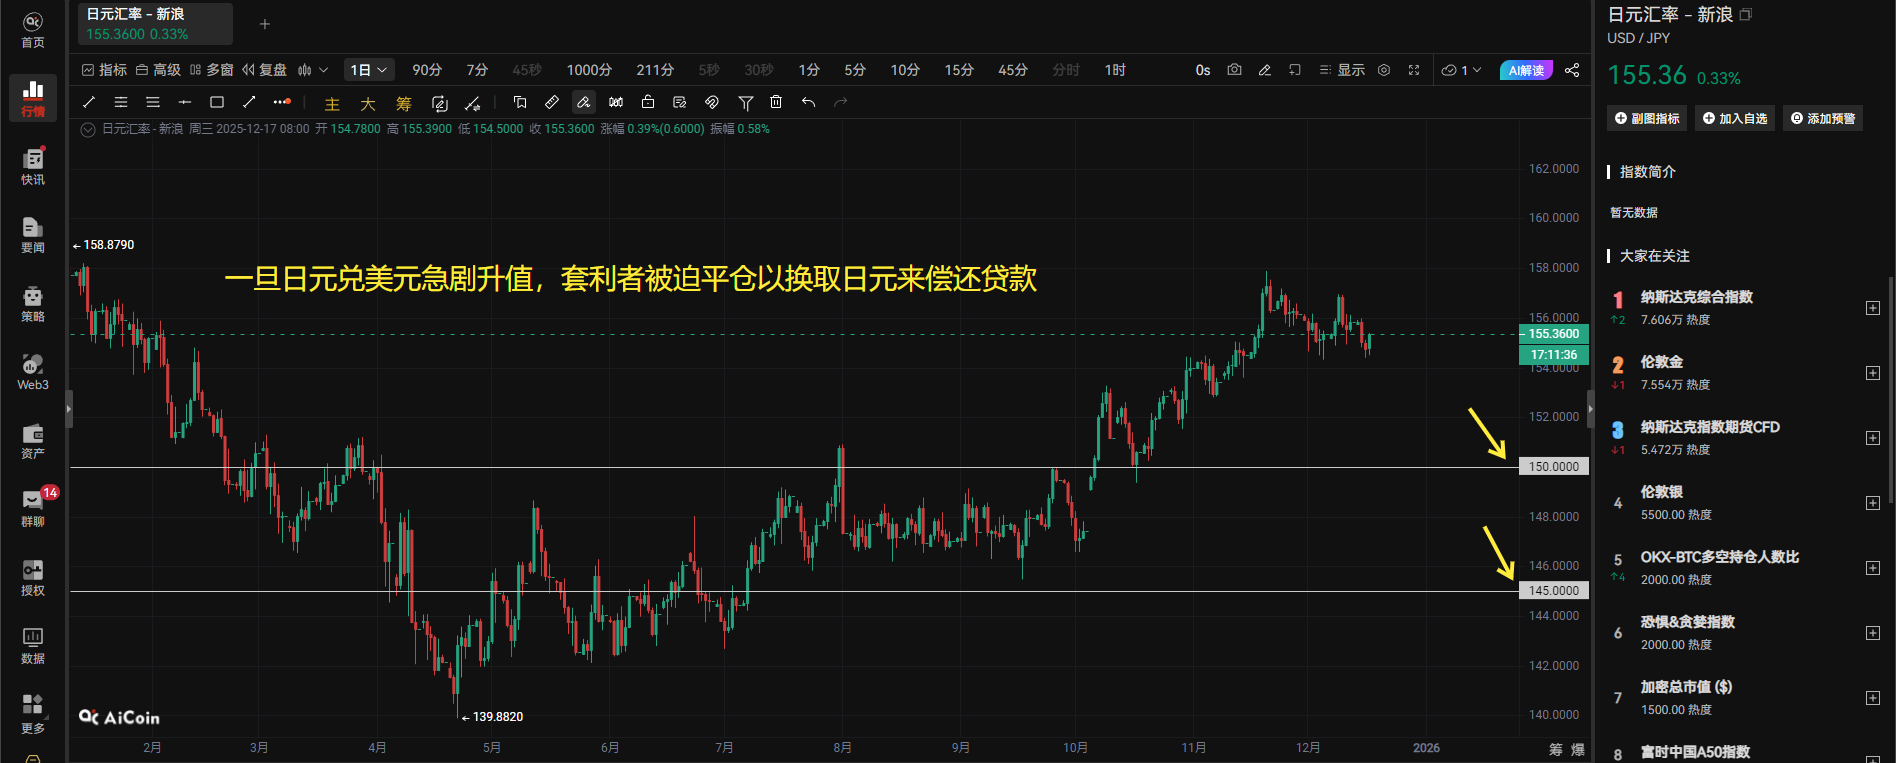The width and height of the screenshot is (1896, 763).
Task: Expand plus next to 纳斯达克指数期货CFD
Action: tap(1873, 438)
